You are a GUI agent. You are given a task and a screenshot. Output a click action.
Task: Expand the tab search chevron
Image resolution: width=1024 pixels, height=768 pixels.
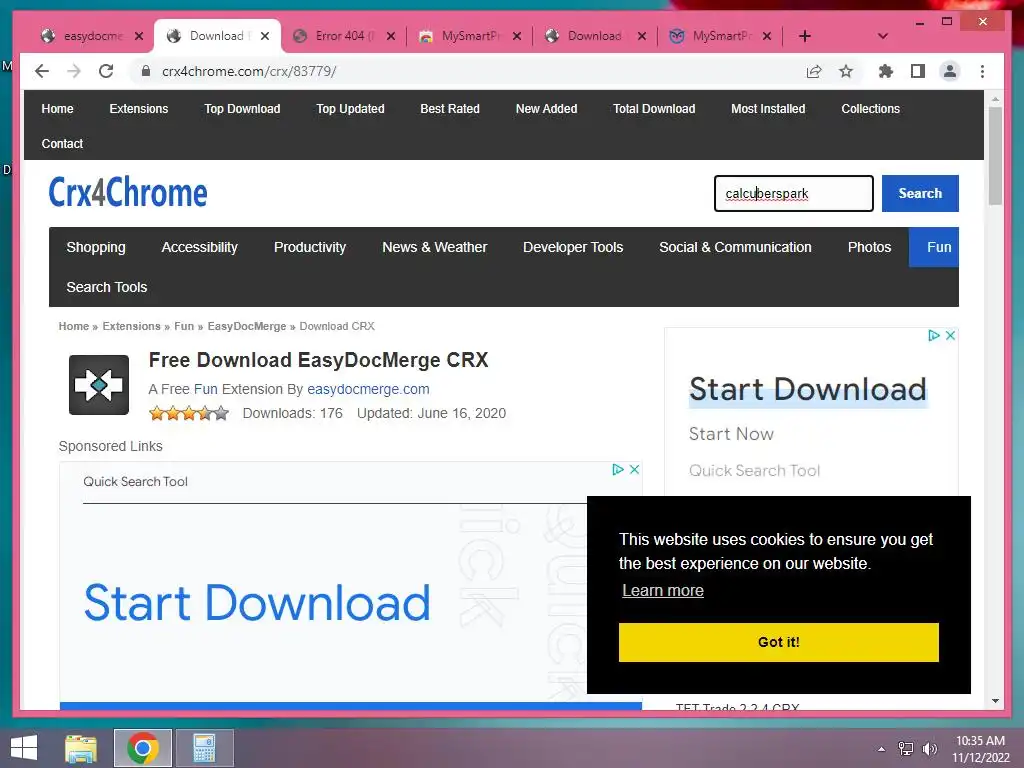(882, 36)
